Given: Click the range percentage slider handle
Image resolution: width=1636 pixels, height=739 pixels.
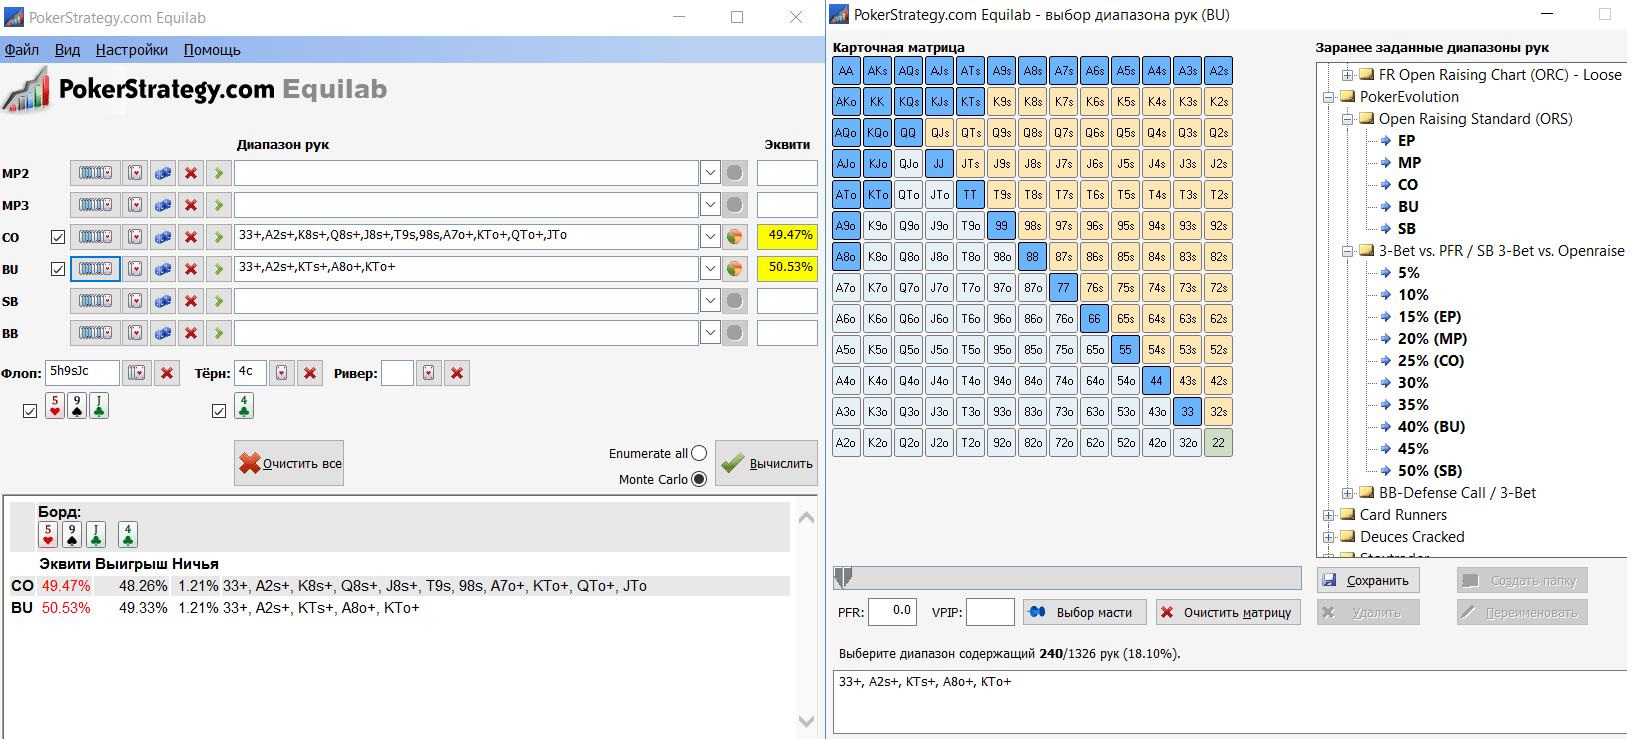Looking at the screenshot, I should pos(843,577).
